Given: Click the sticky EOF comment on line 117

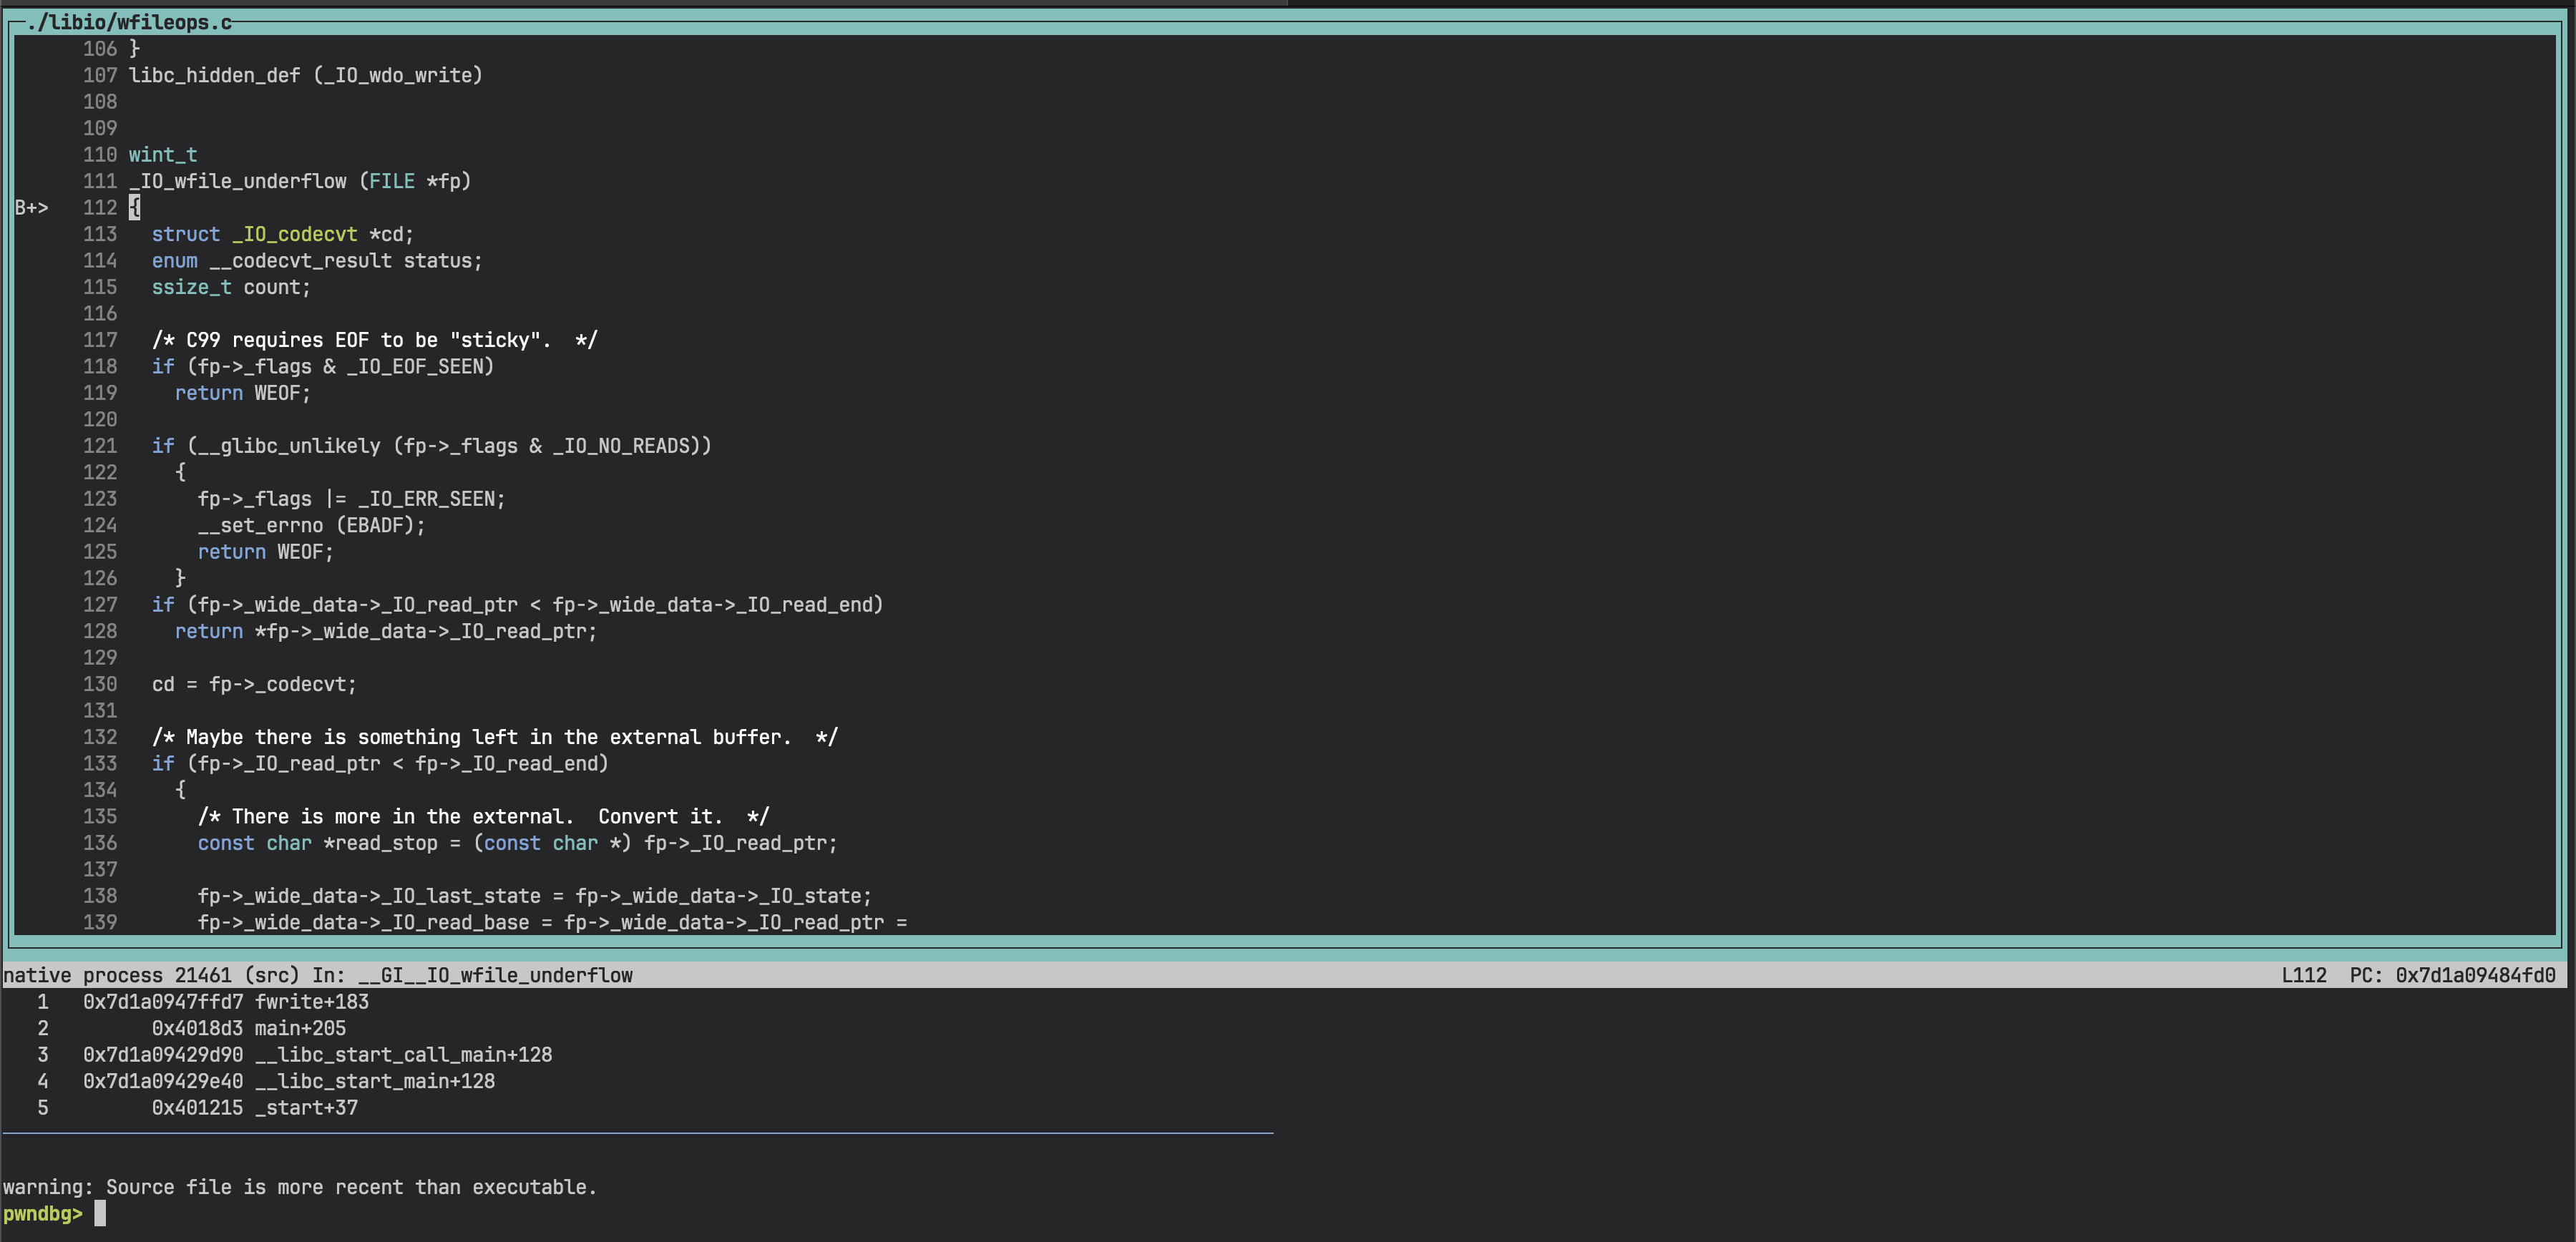Looking at the screenshot, I should [x=373, y=340].
